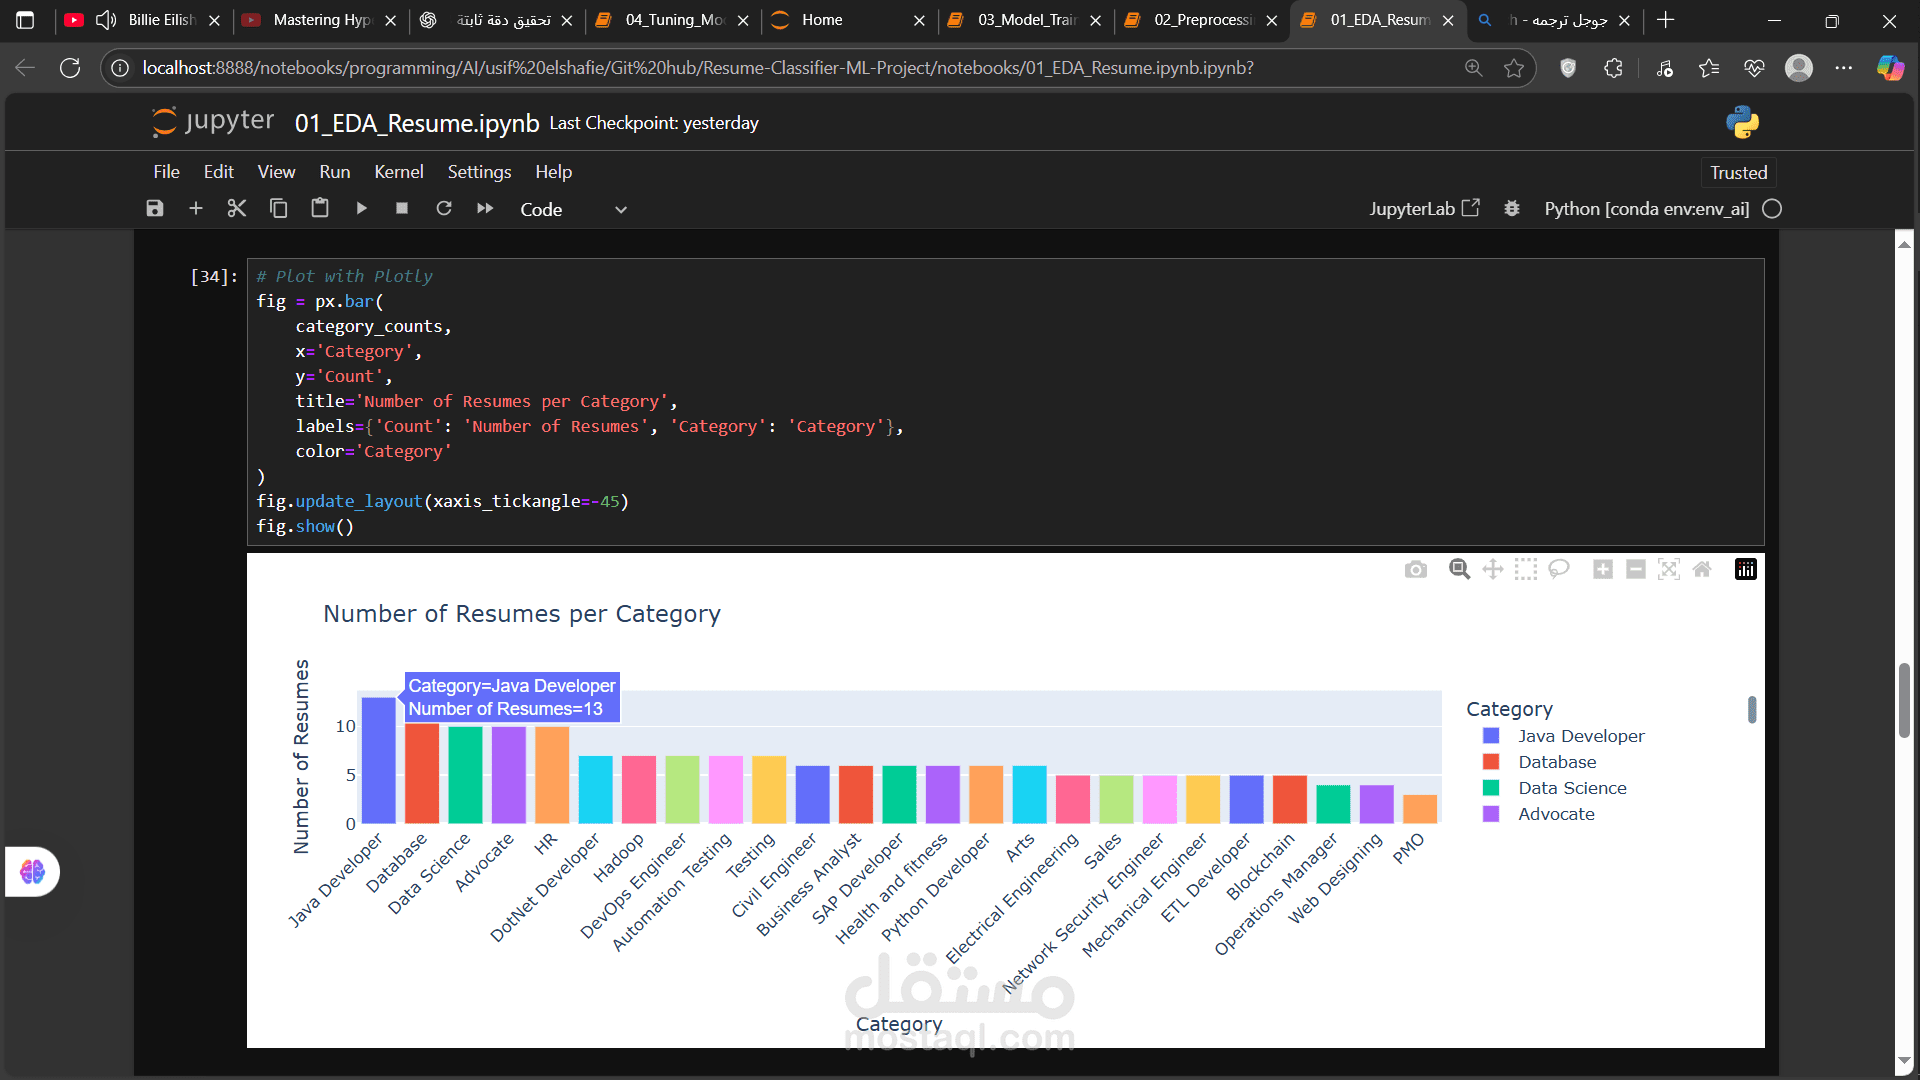Save the notebook with the floppy disk icon
This screenshot has width=1920, height=1080.
coord(154,208)
